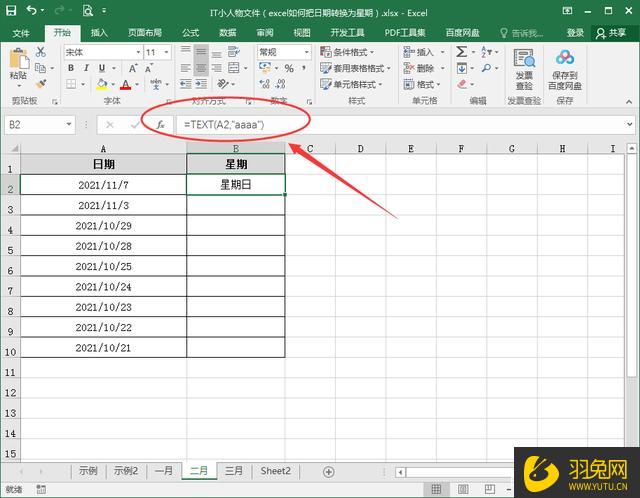Image resolution: width=640 pixels, height=498 pixels.
Task: Open the 插入 ribbon tab
Action: pos(99,33)
